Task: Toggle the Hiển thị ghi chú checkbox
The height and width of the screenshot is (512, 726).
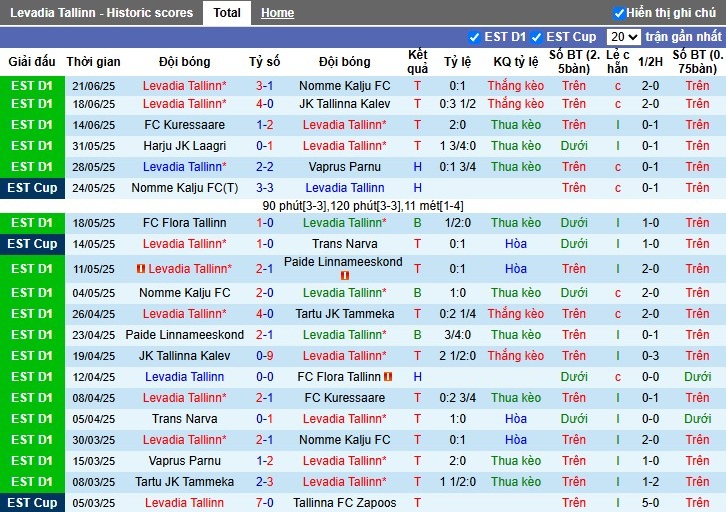Action: point(619,13)
